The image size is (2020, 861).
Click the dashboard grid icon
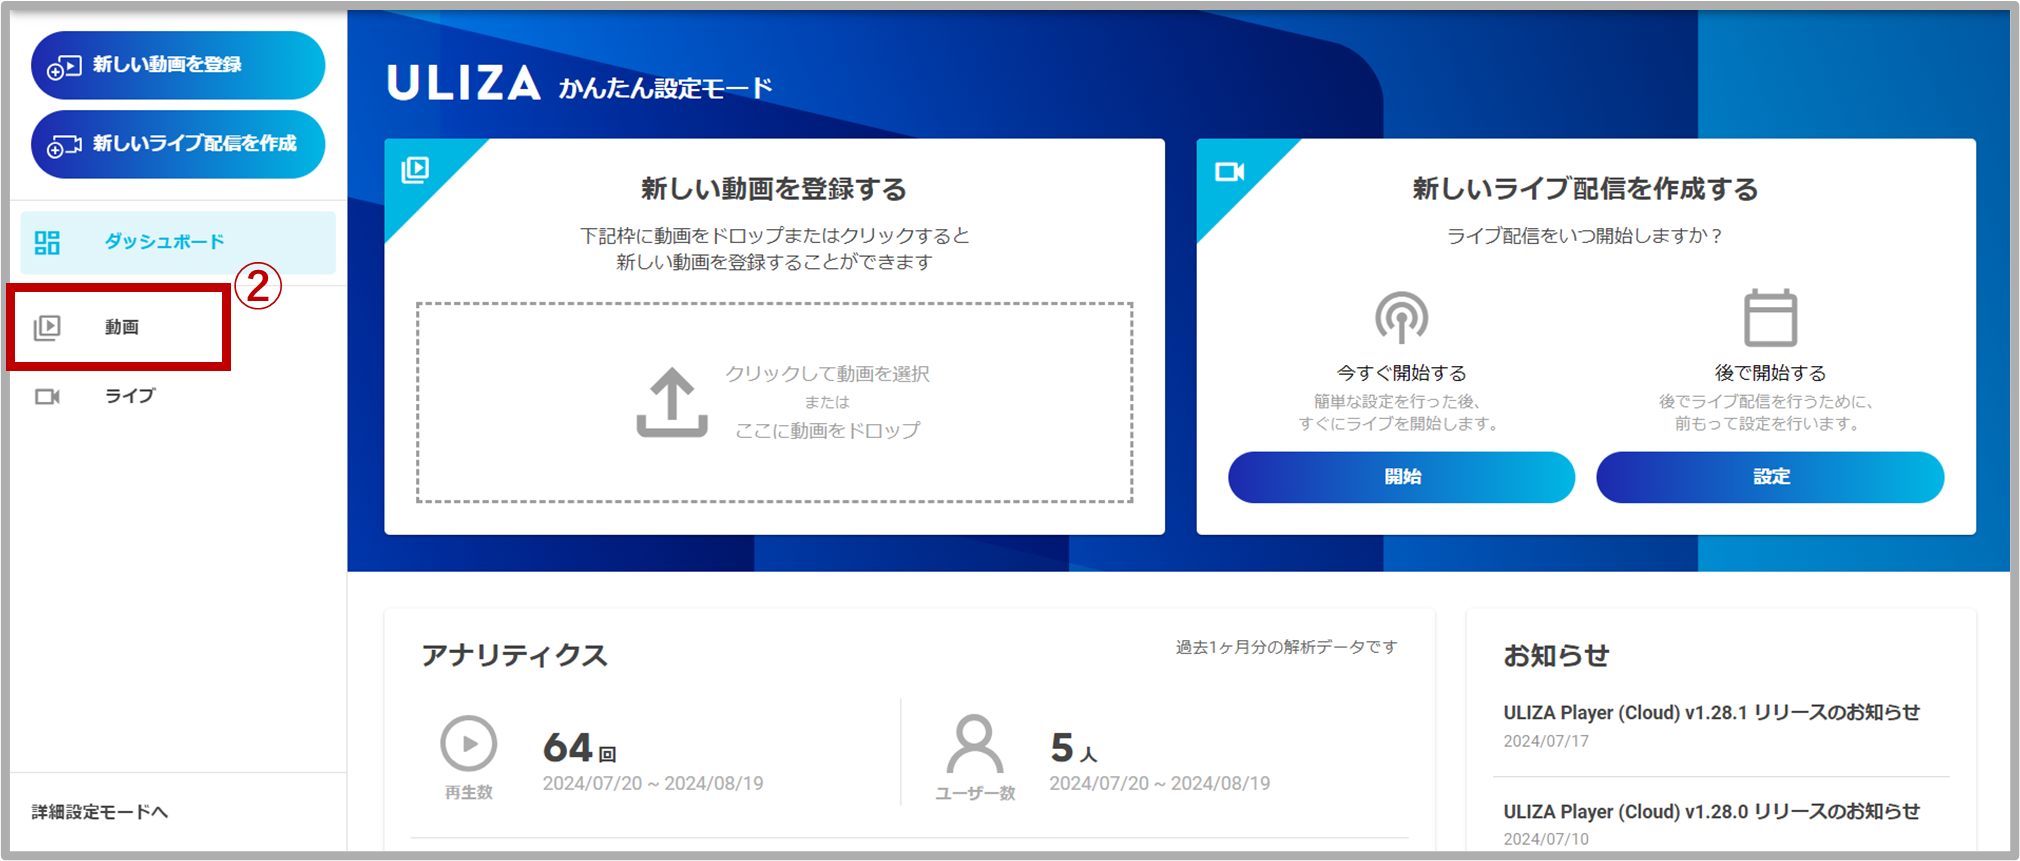tap(47, 242)
